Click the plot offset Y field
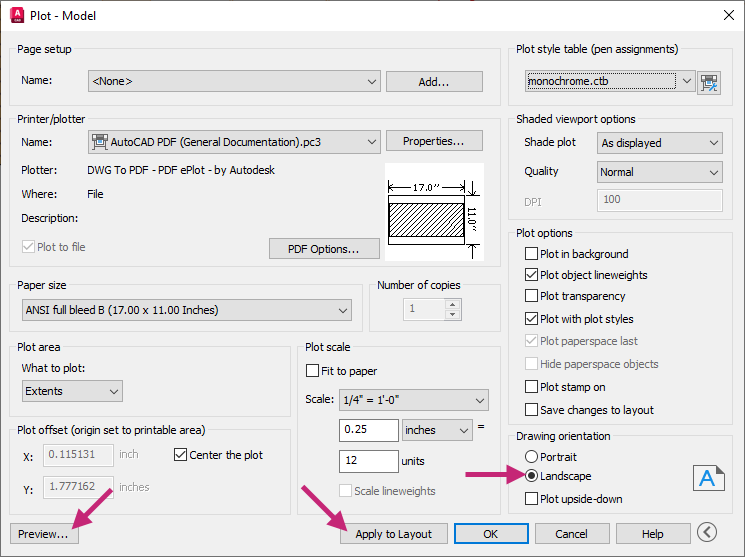Image resolution: width=745 pixels, height=557 pixels. (x=78, y=487)
